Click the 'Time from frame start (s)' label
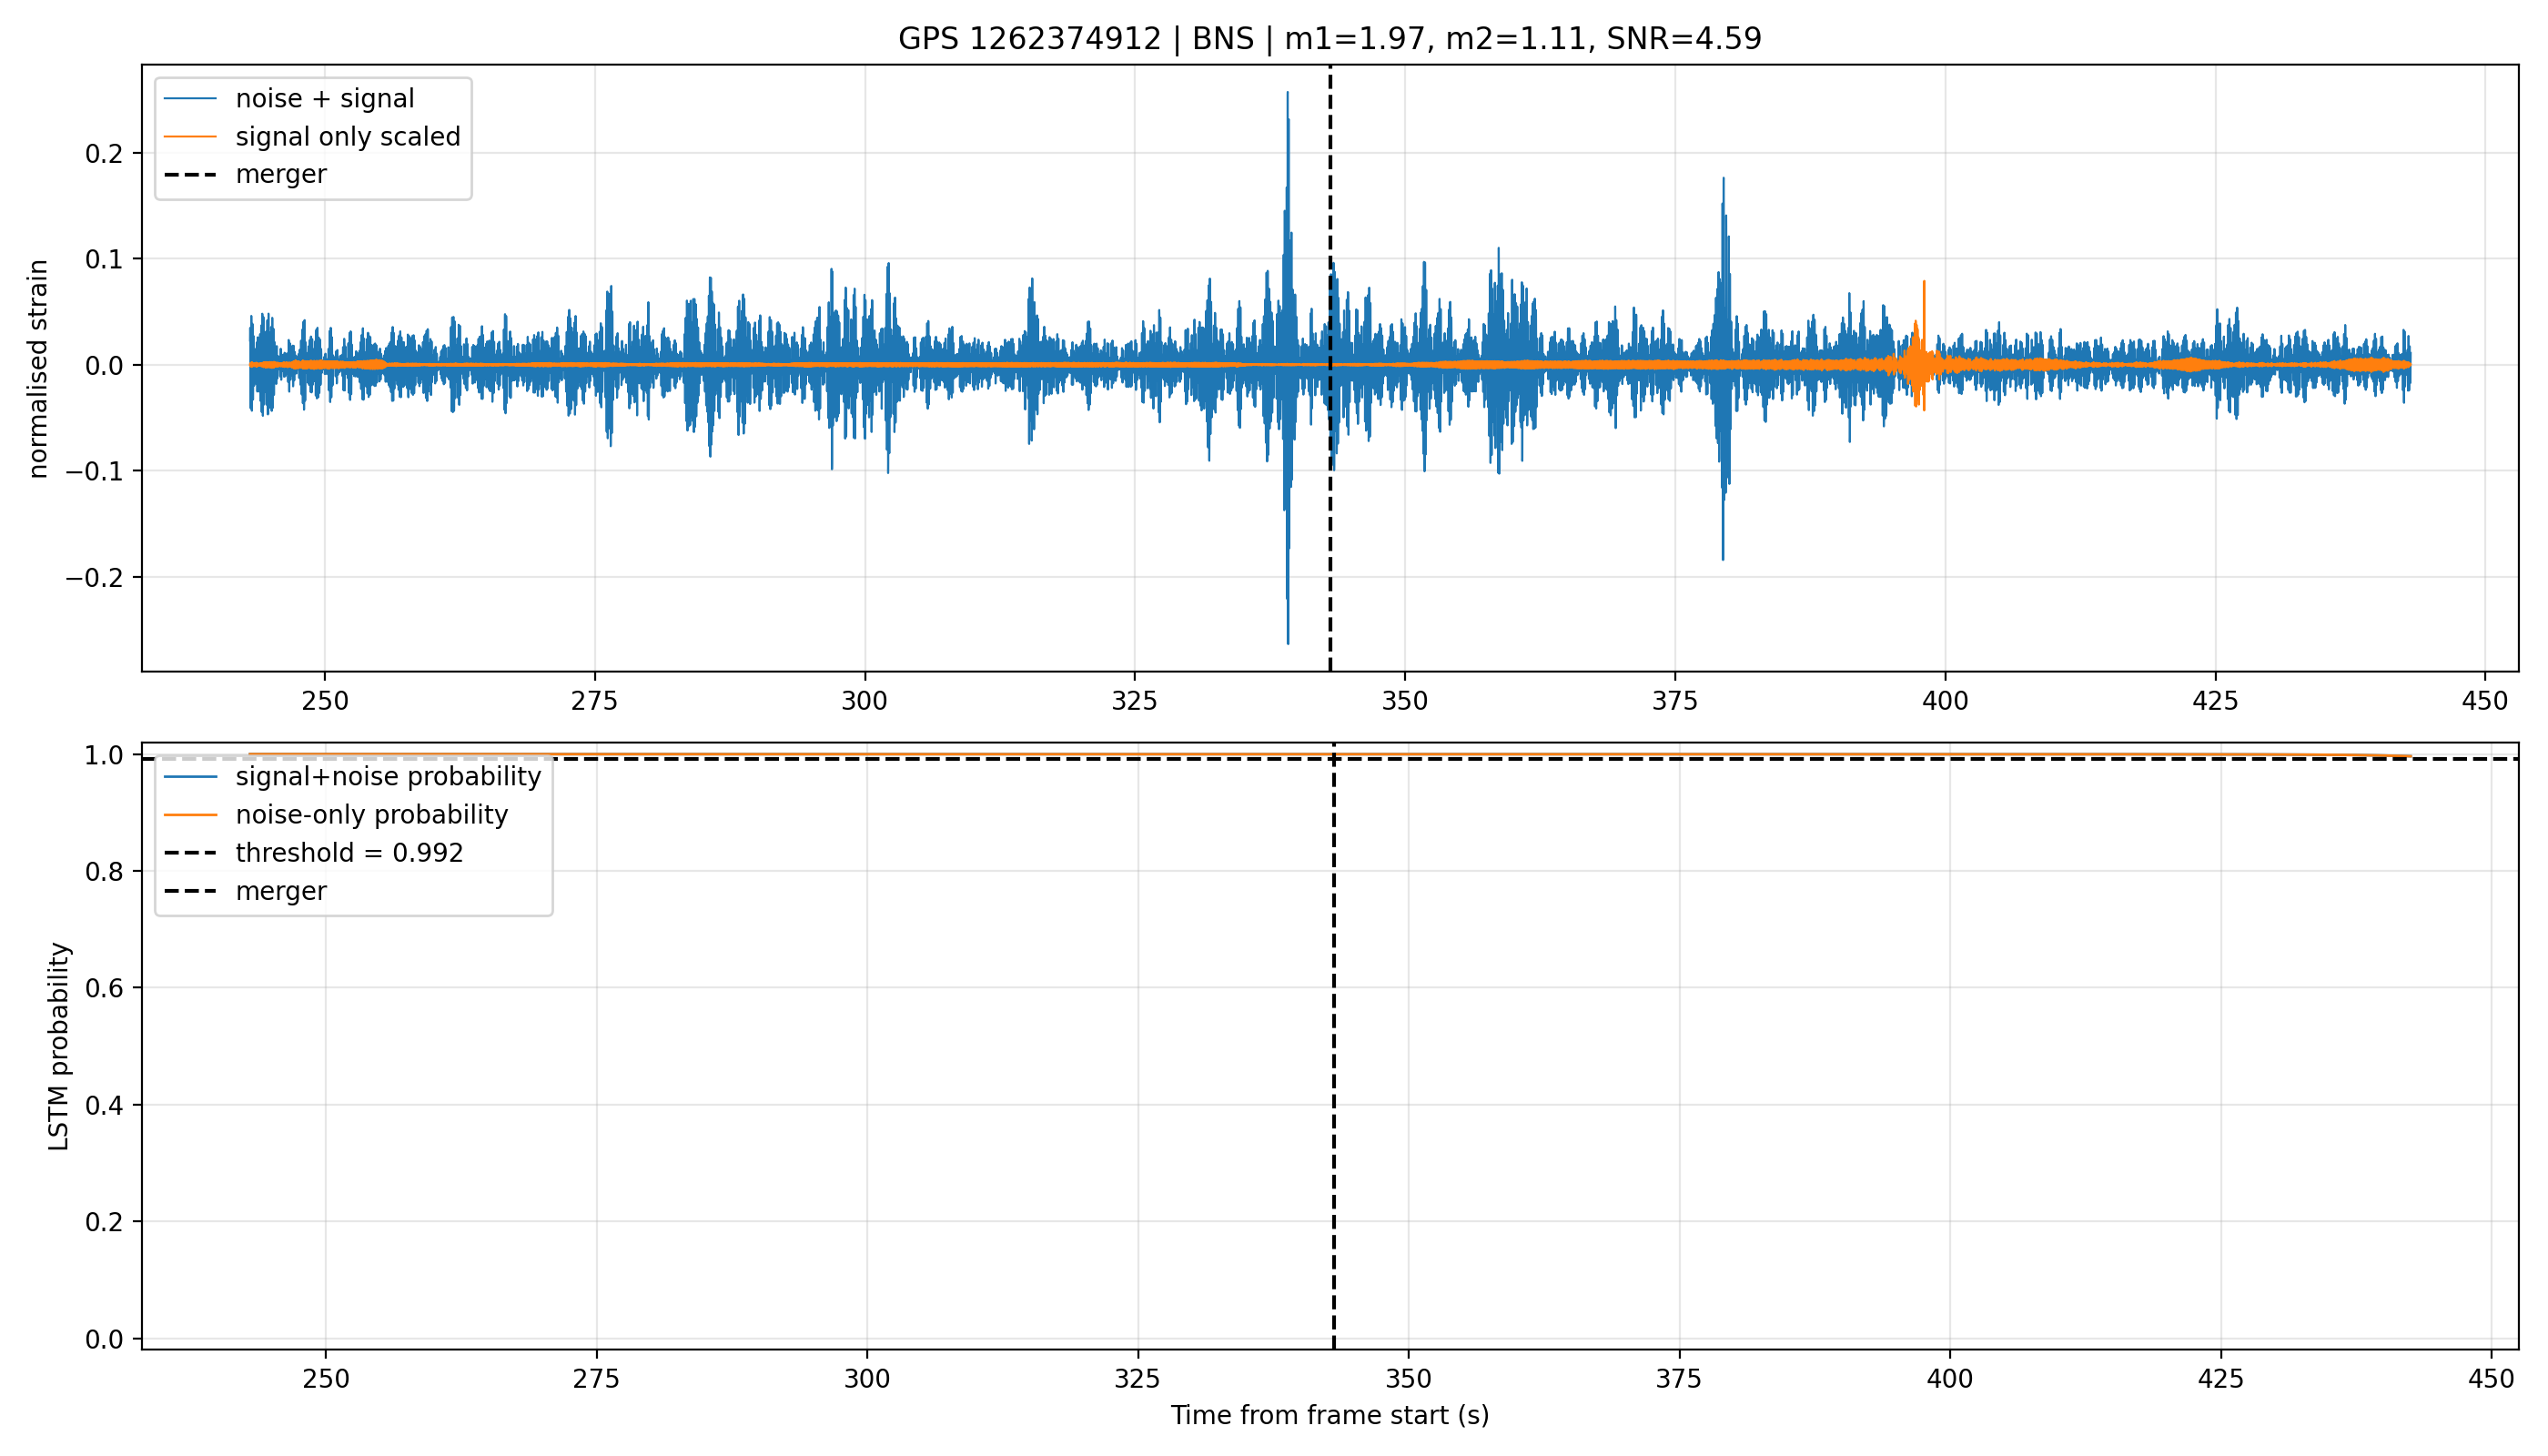2548x1456 pixels. click(1330, 1416)
